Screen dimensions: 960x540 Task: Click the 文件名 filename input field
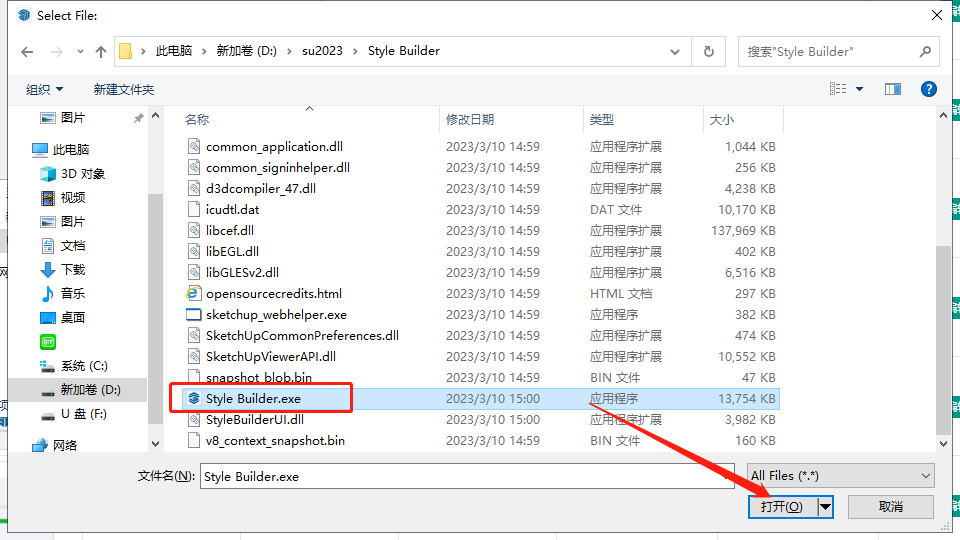pos(468,476)
